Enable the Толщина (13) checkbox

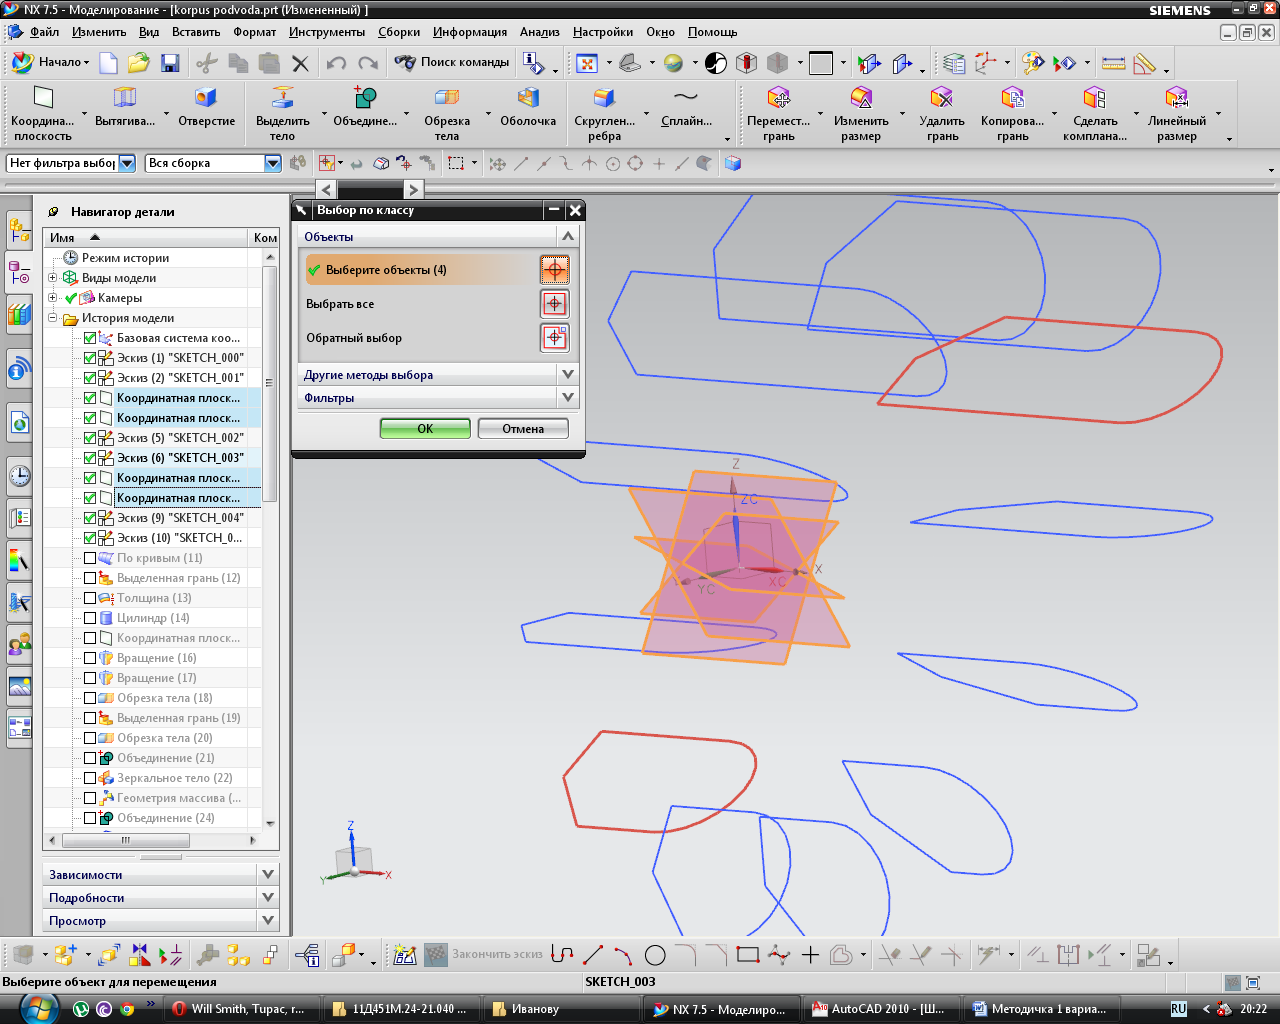point(90,598)
